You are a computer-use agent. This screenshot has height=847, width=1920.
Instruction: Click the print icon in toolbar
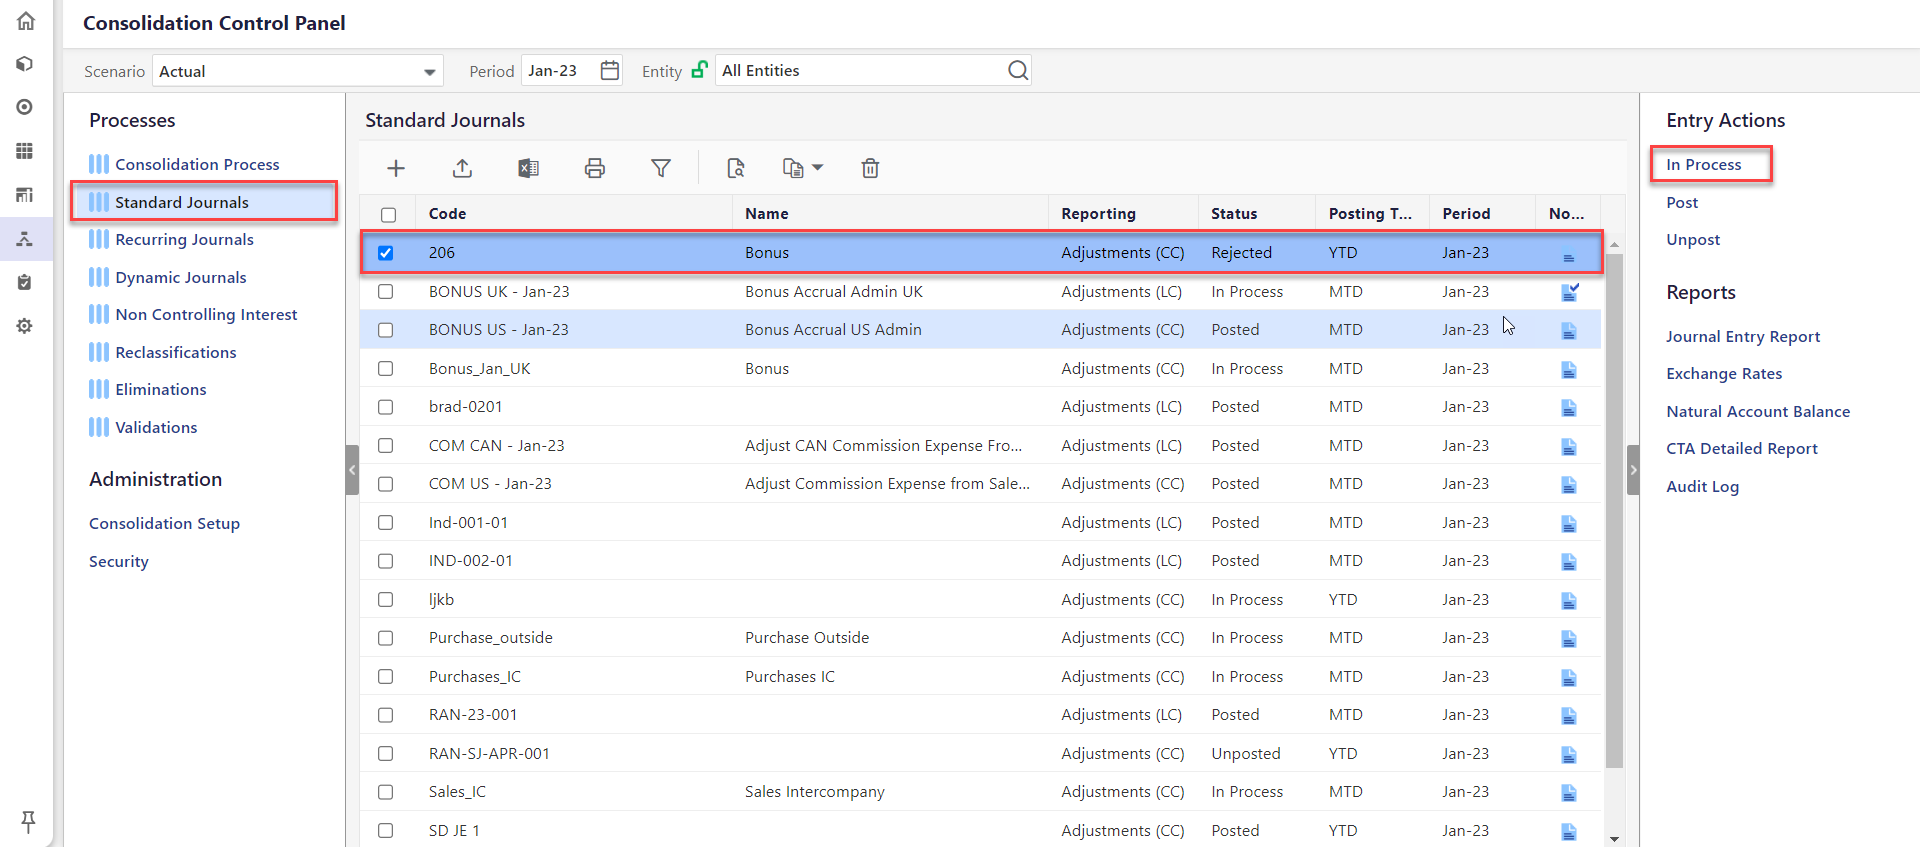tap(595, 168)
